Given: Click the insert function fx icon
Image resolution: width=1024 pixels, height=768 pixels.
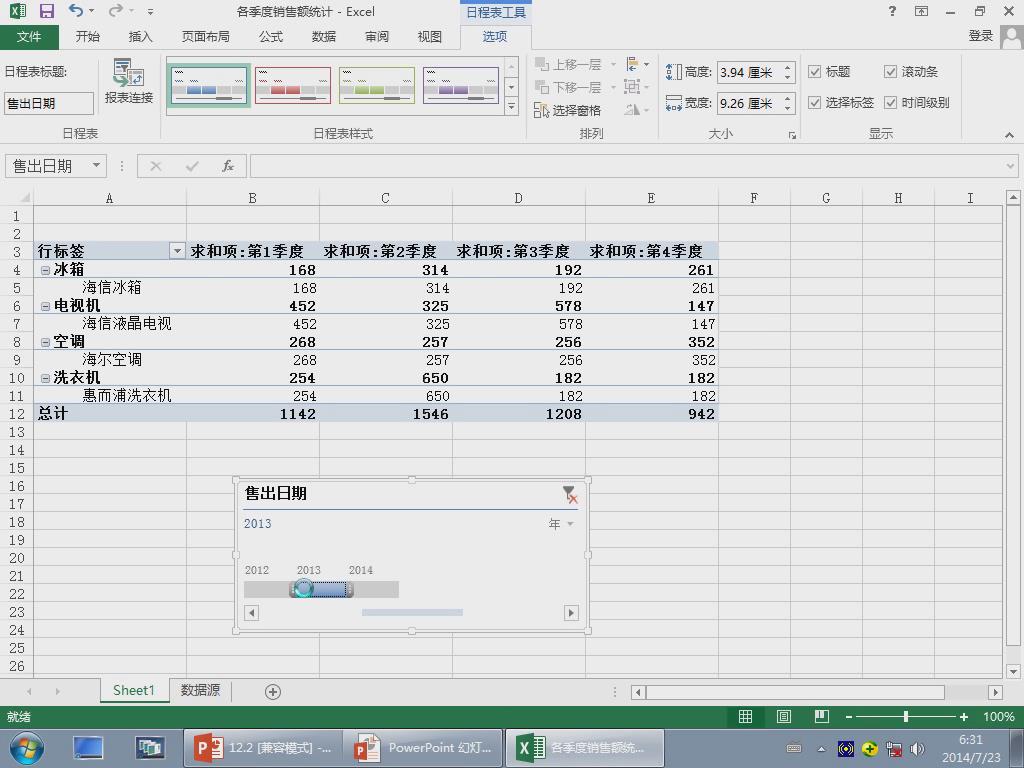Looking at the screenshot, I should tap(227, 166).
